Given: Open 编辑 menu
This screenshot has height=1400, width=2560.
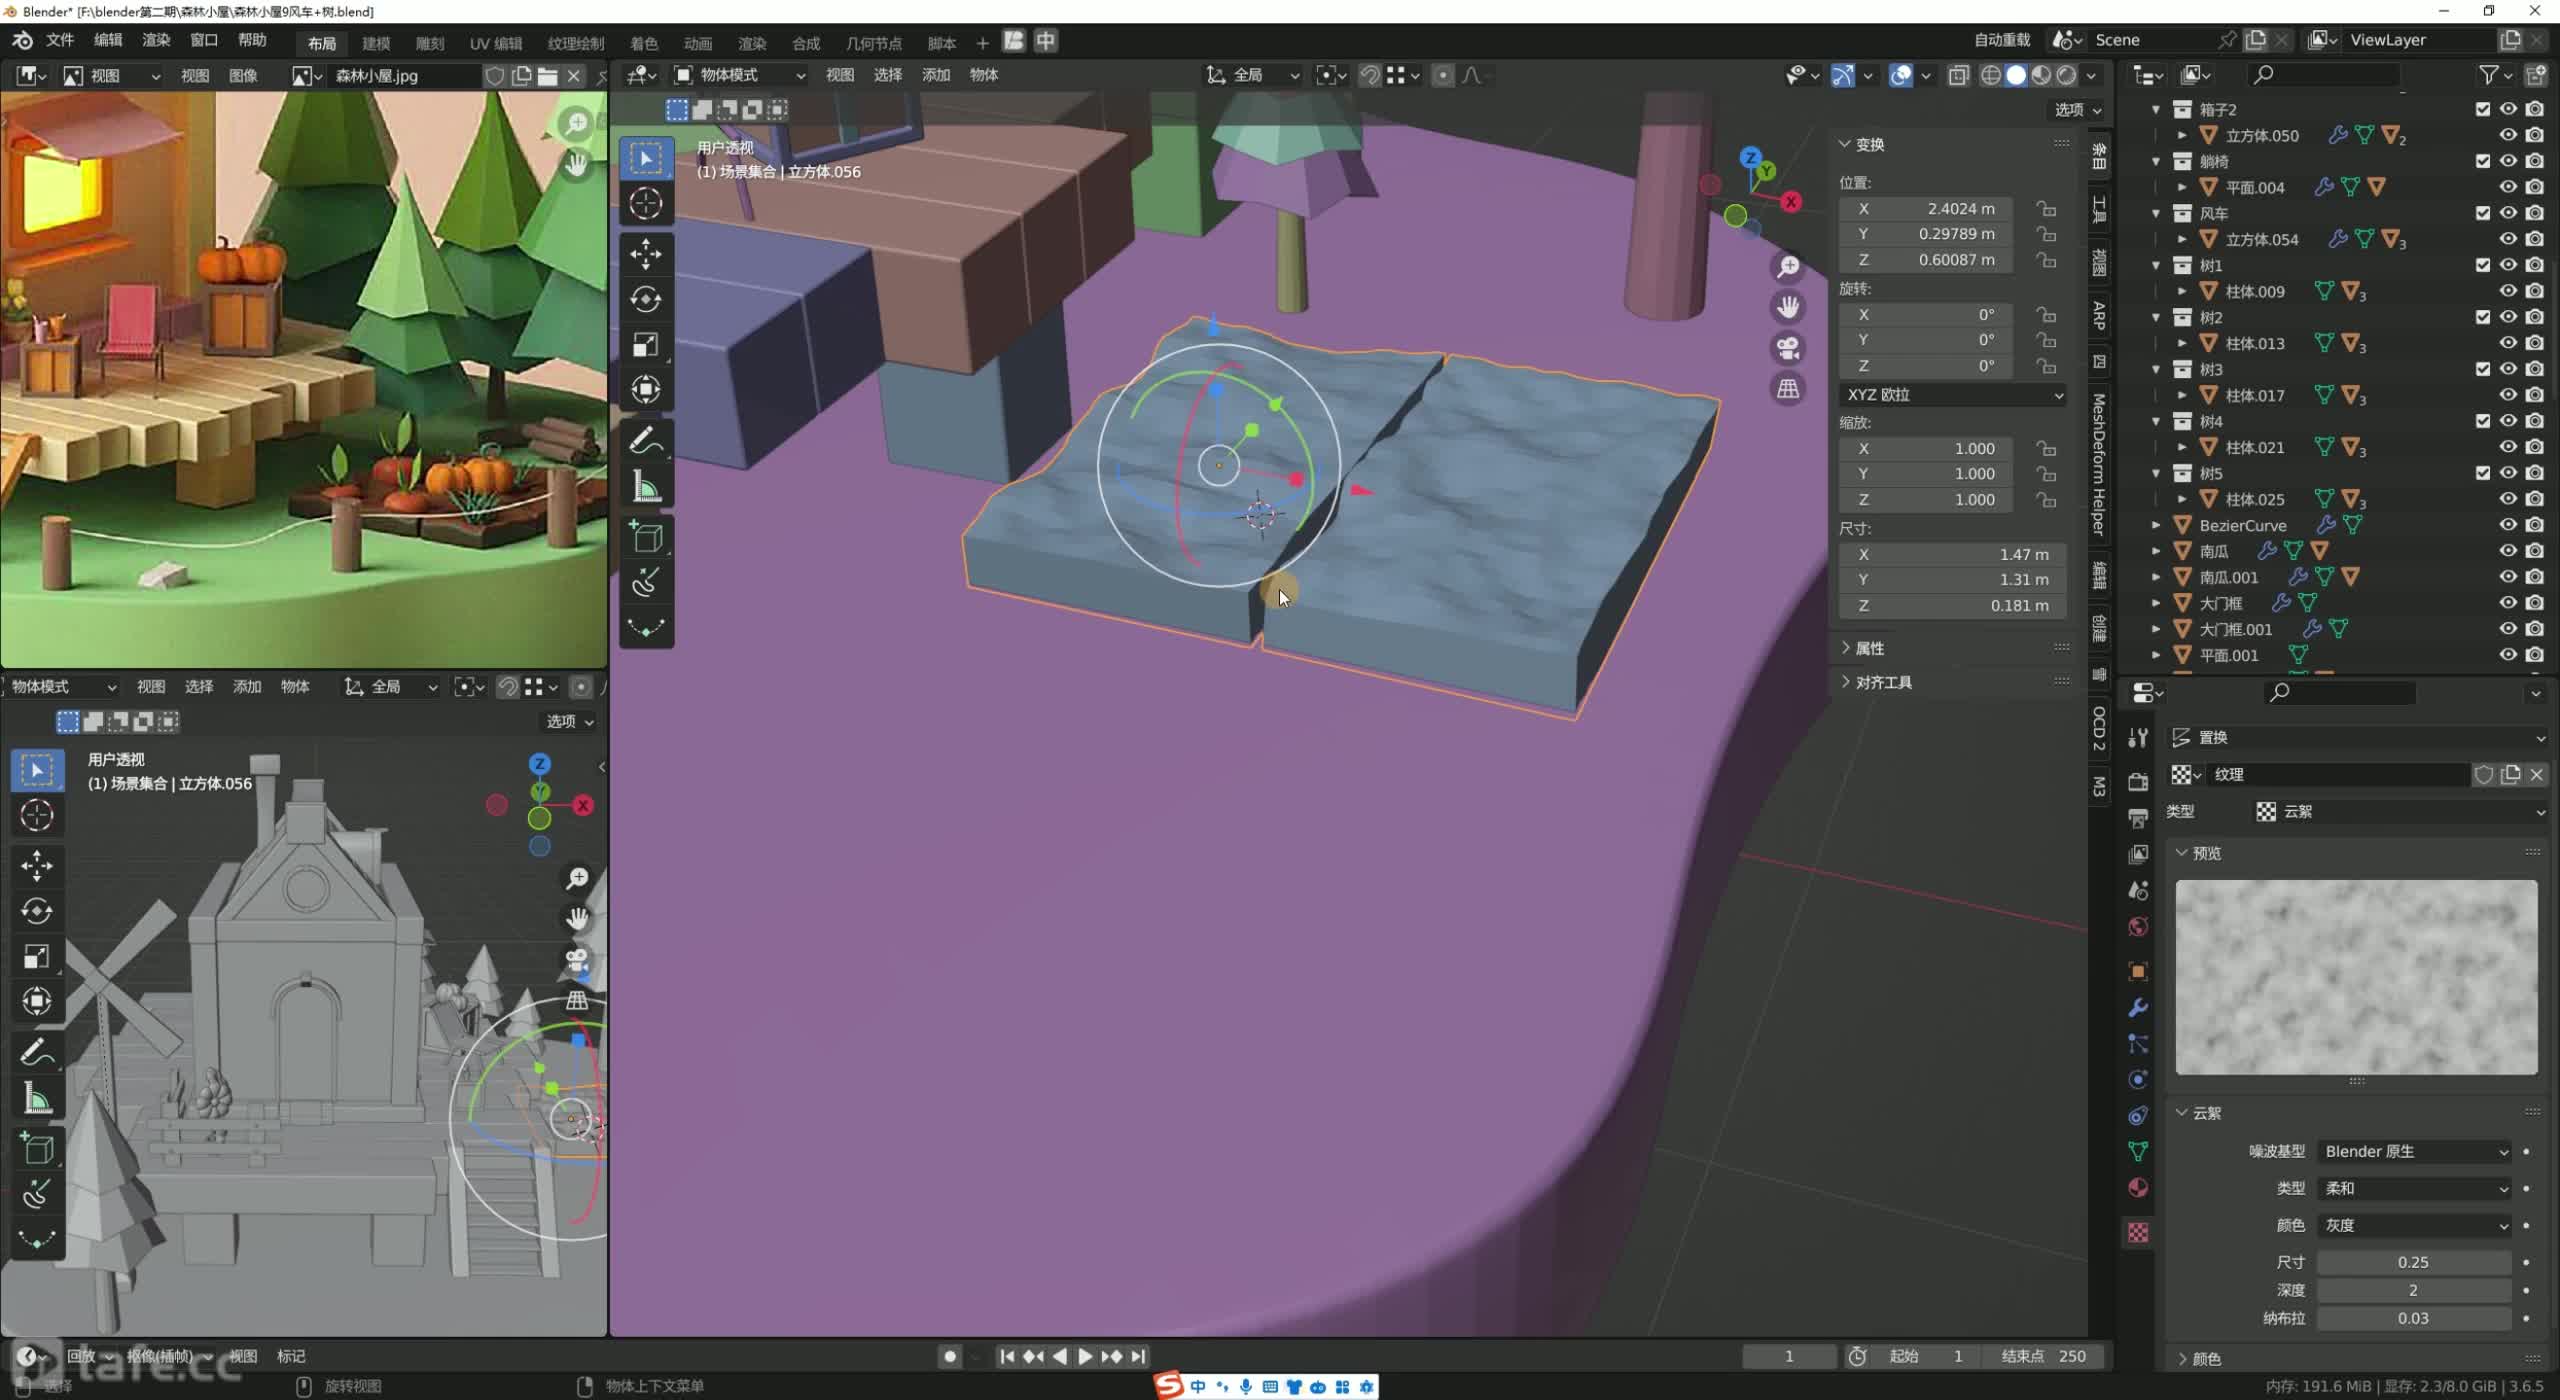Looking at the screenshot, I should (108, 40).
